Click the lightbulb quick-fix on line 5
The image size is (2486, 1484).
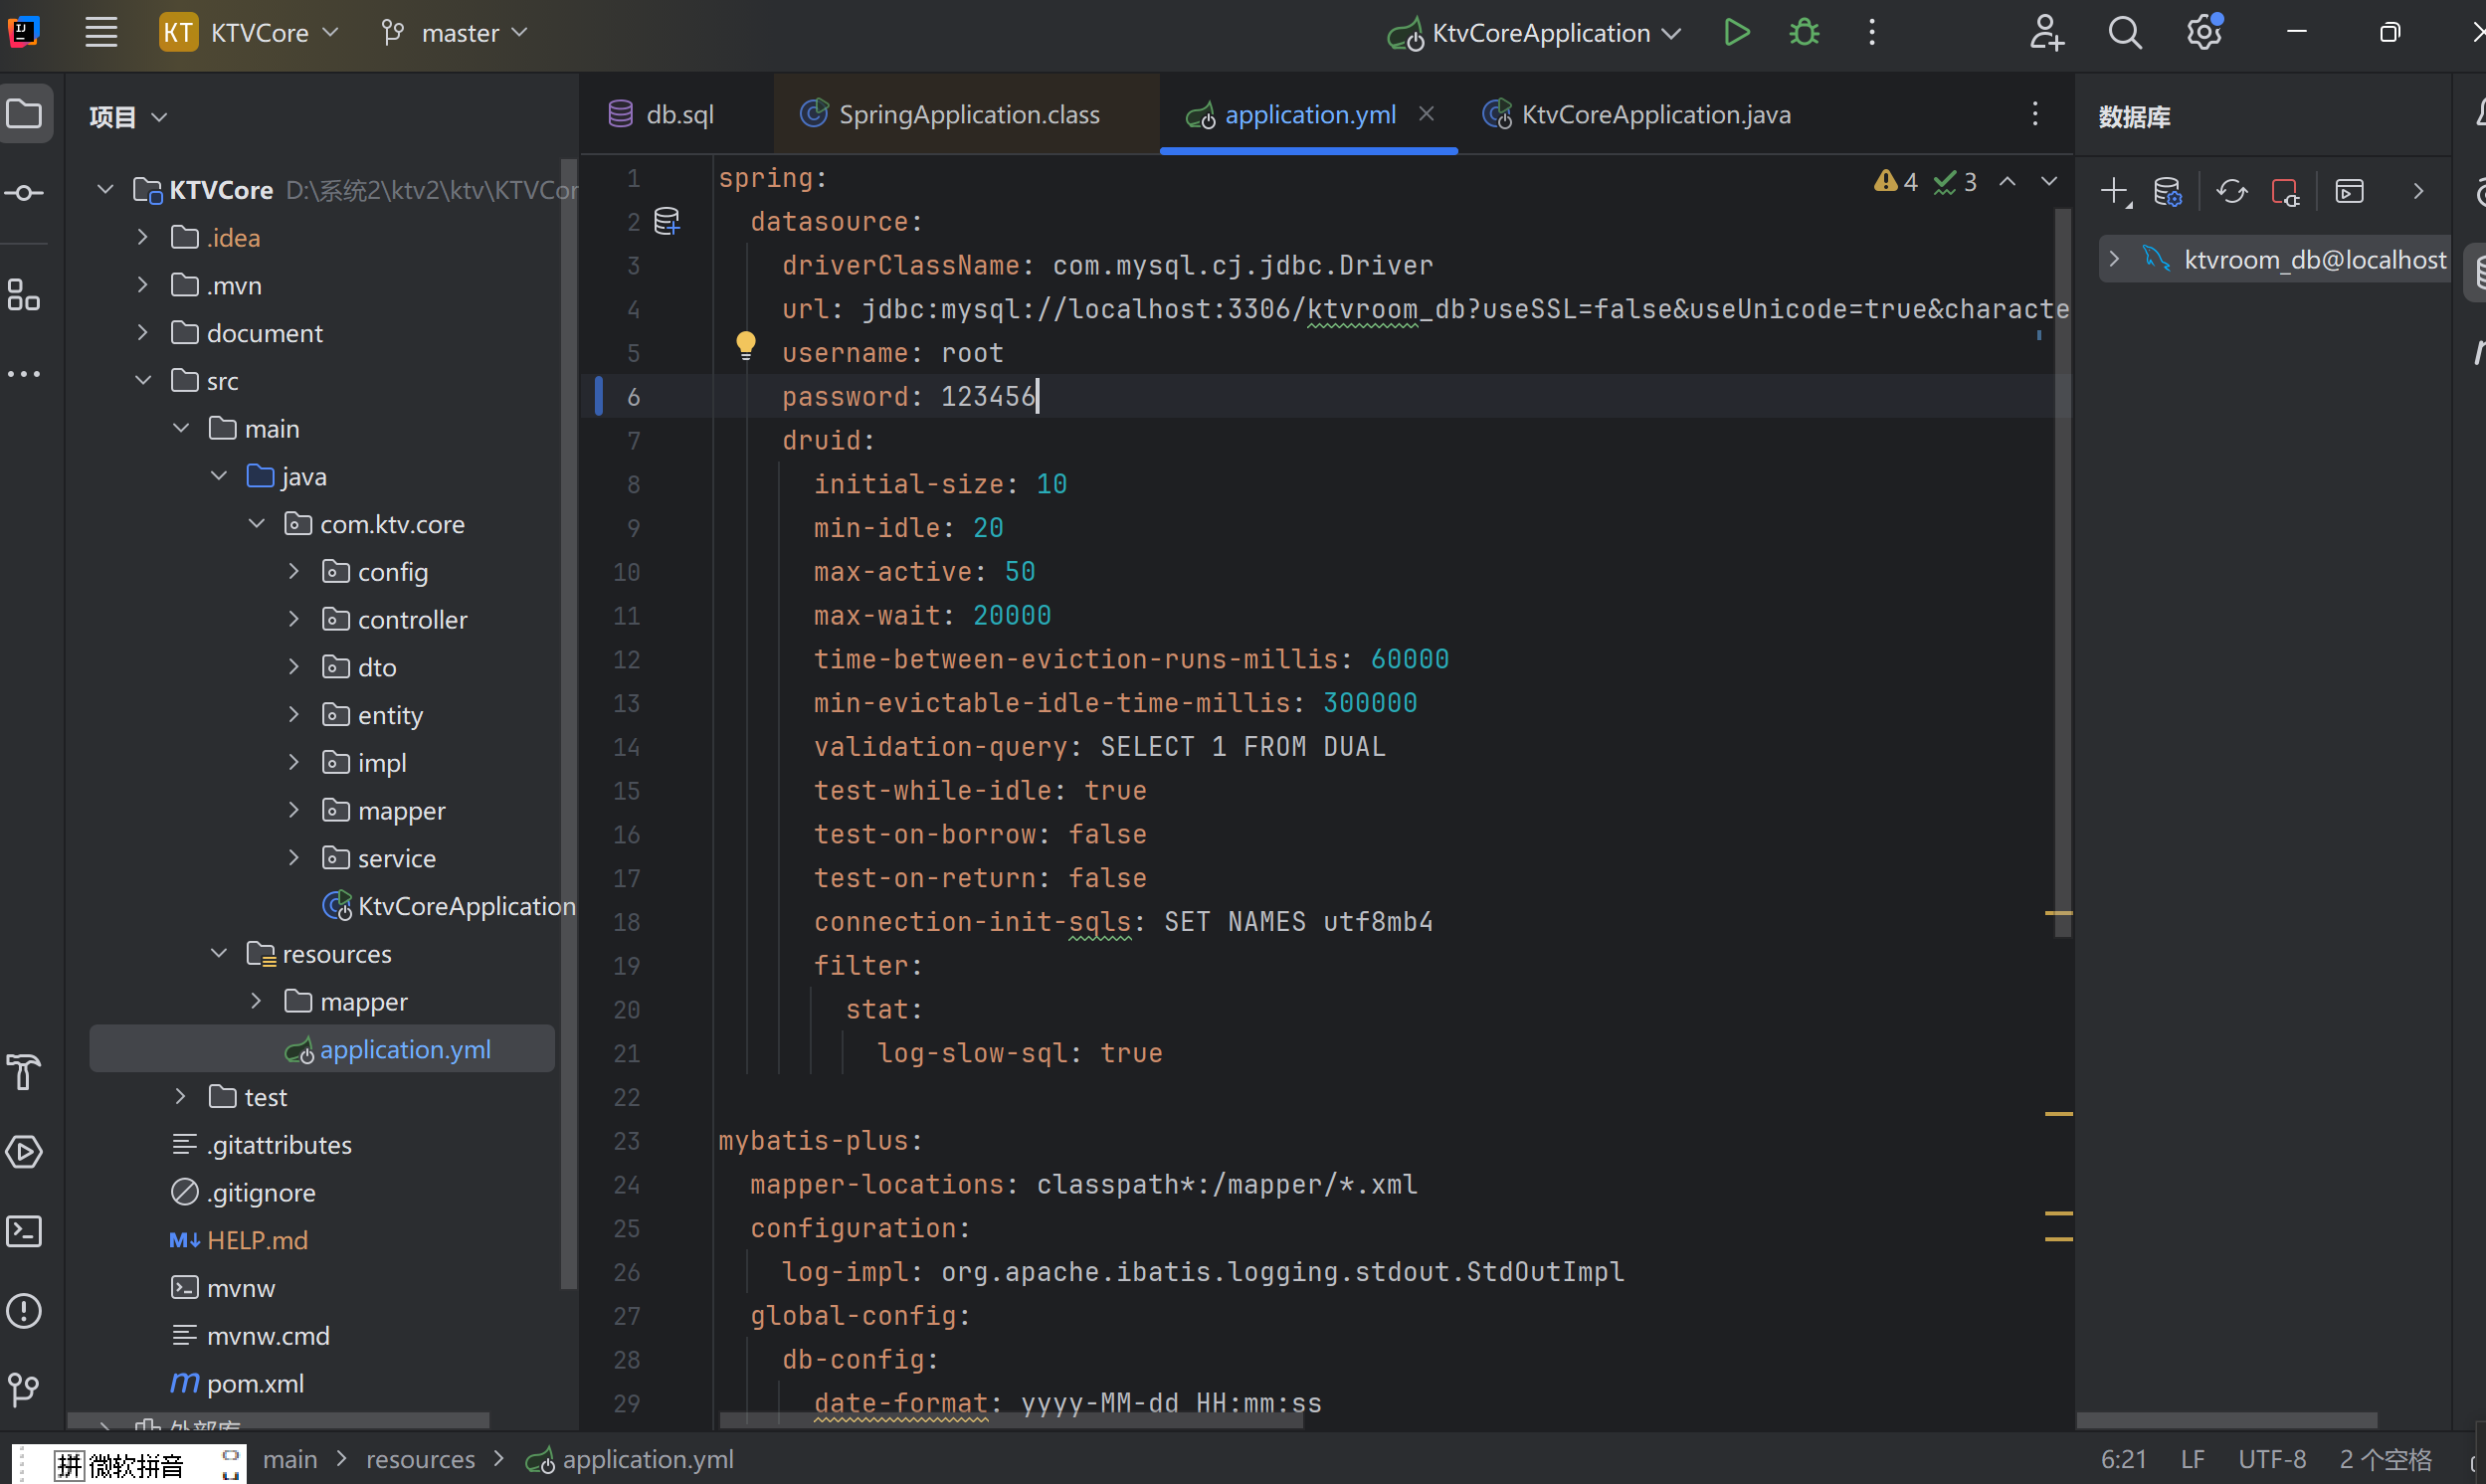click(745, 345)
